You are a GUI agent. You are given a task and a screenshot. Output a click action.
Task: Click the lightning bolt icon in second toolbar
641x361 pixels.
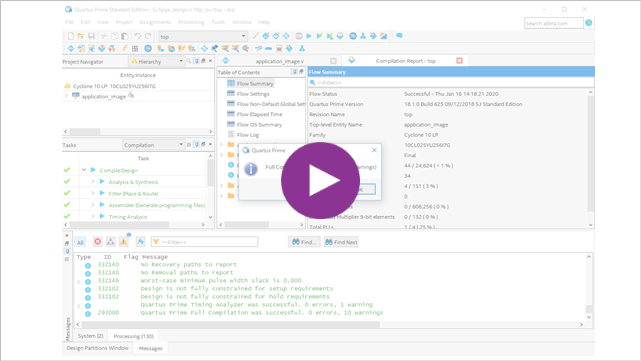(125, 48)
